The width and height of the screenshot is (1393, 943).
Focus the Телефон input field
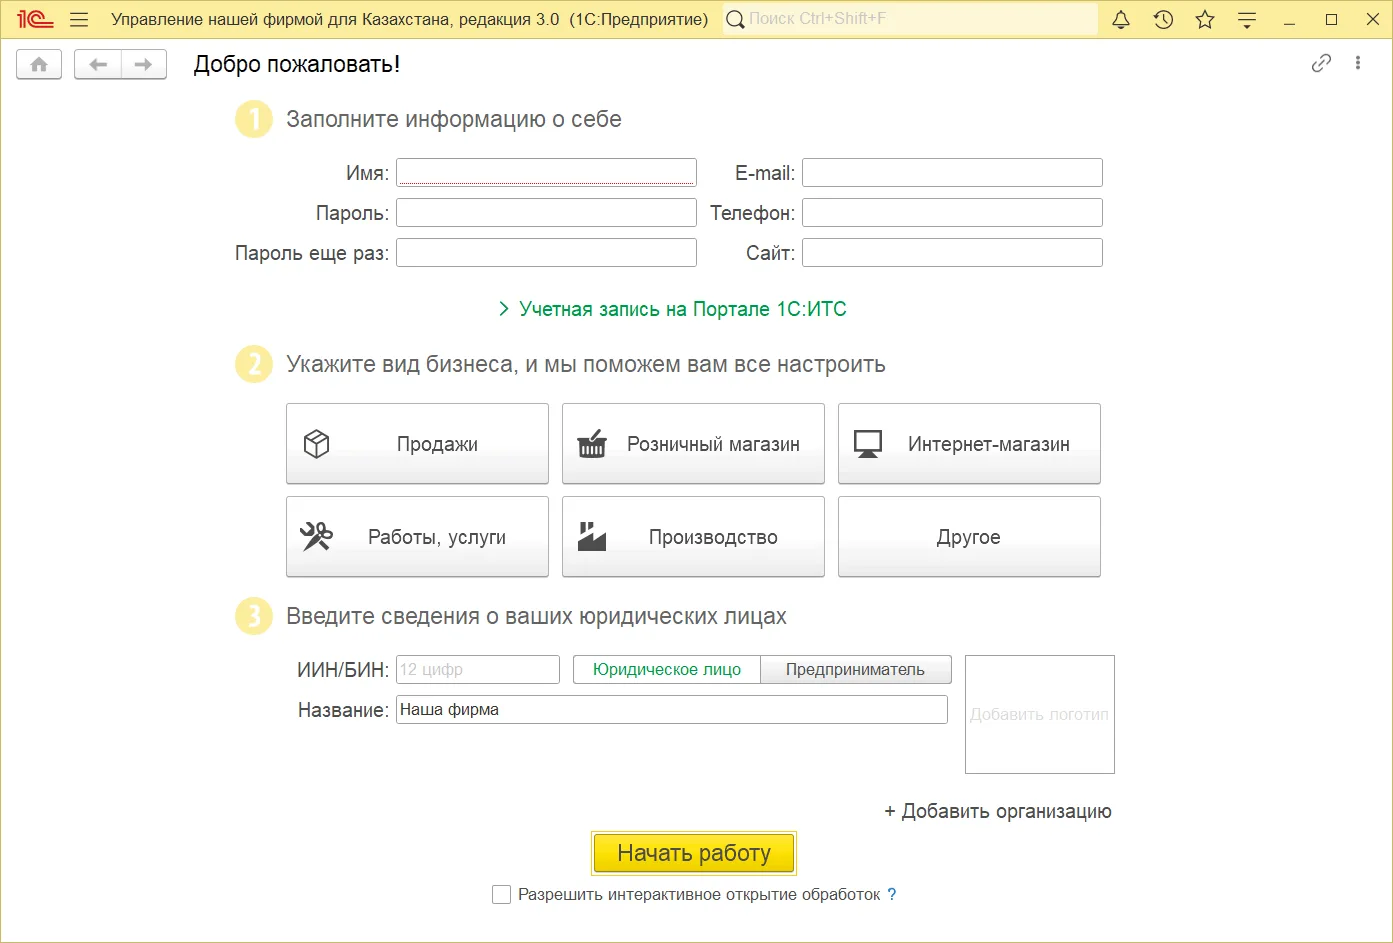point(952,212)
